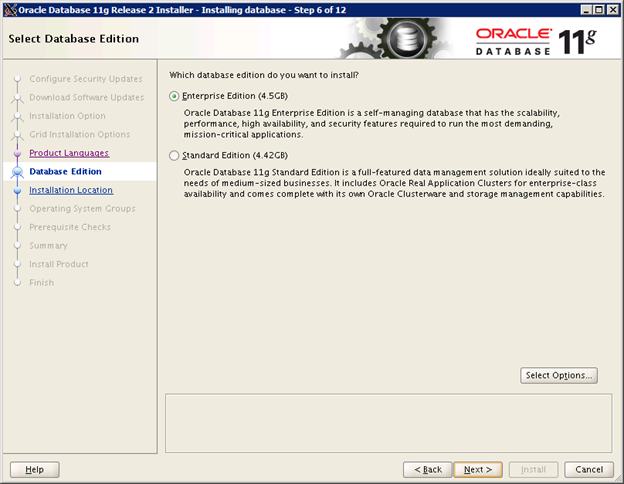
Task: Click 'Prerequisite Checks' step text
Action: (x=70, y=227)
